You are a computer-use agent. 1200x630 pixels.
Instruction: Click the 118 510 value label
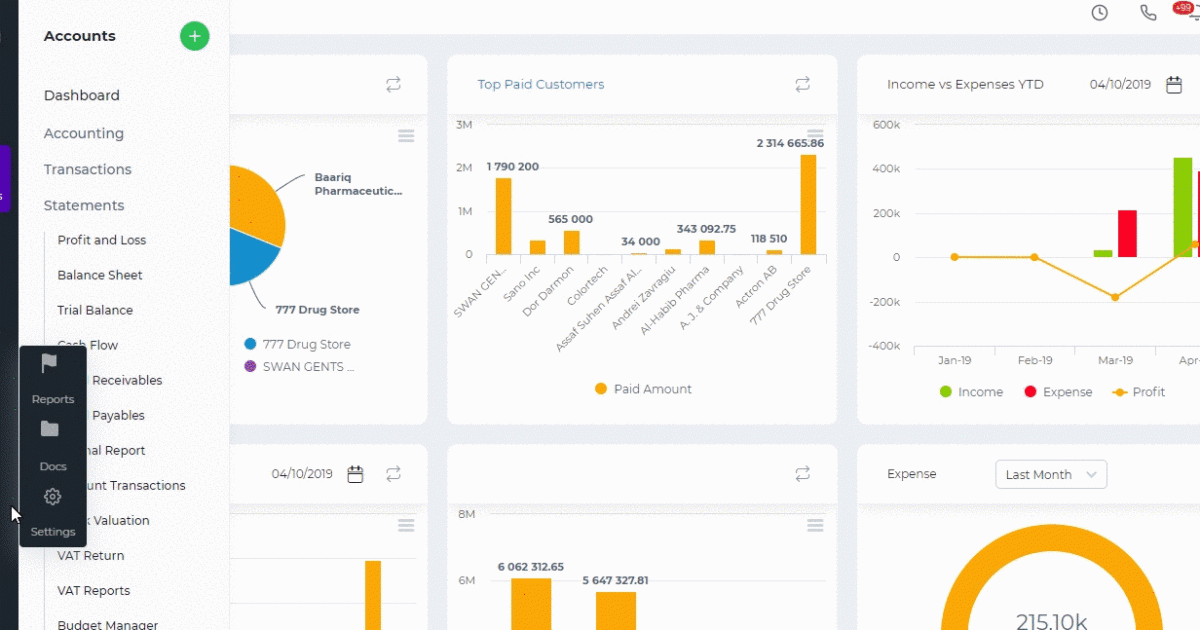click(x=769, y=239)
